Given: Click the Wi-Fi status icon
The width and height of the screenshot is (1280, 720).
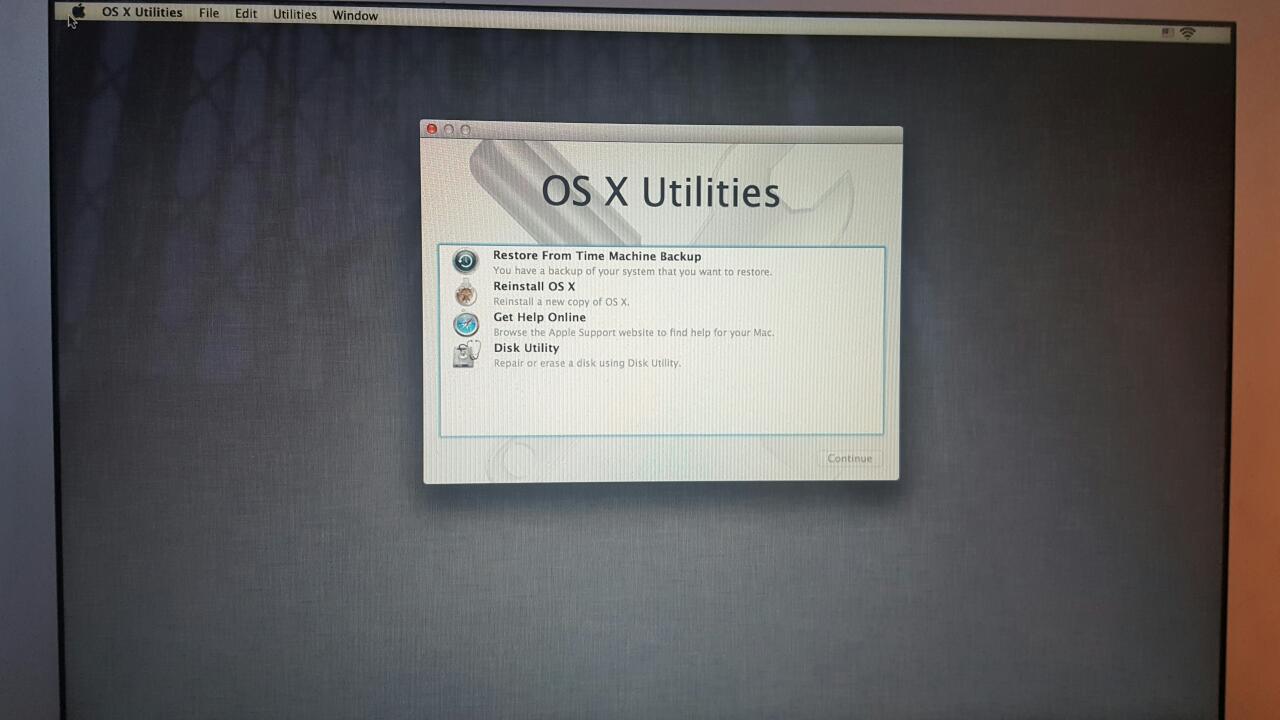Looking at the screenshot, I should pos(1188,33).
